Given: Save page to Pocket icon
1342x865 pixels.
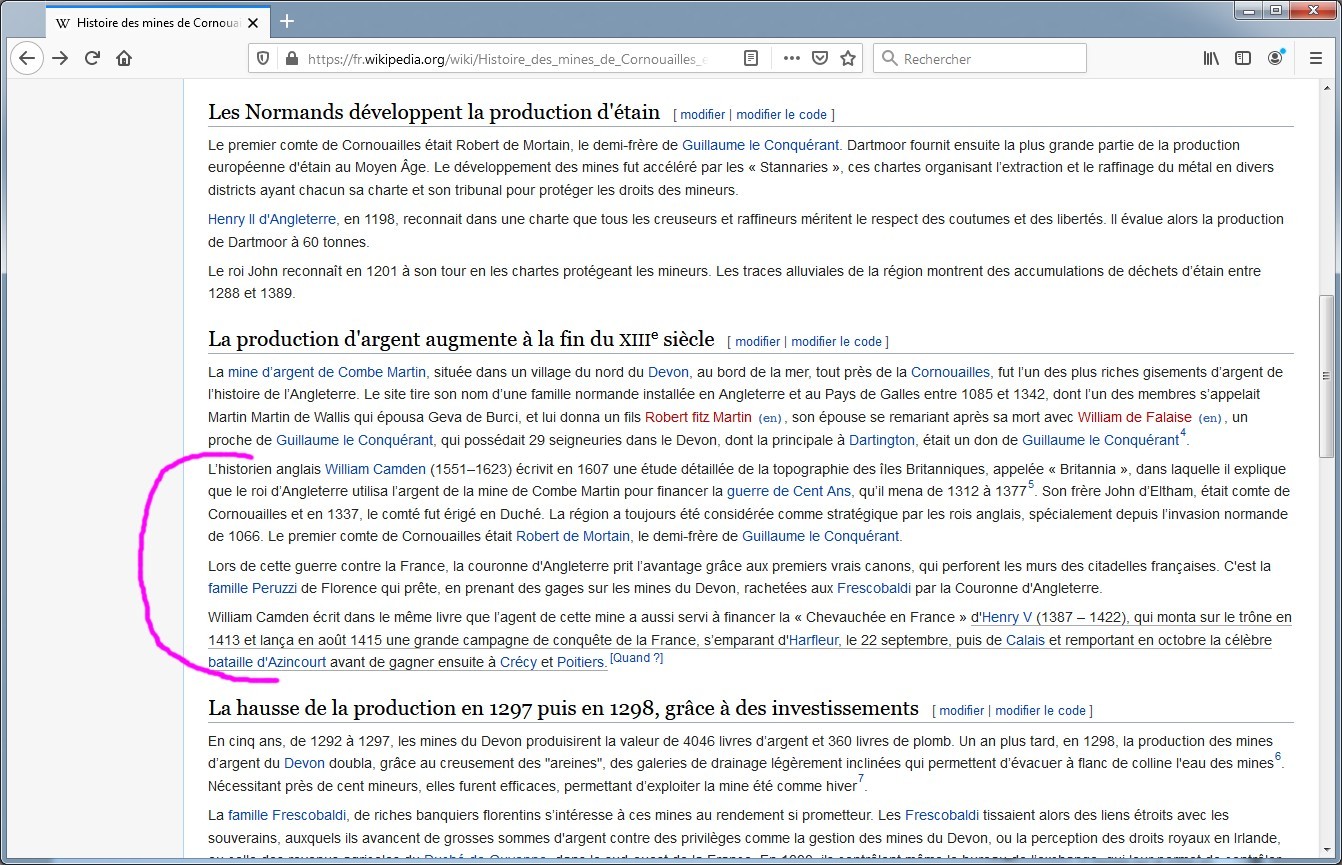Looking at the screenshot, I should click(819, 59).
